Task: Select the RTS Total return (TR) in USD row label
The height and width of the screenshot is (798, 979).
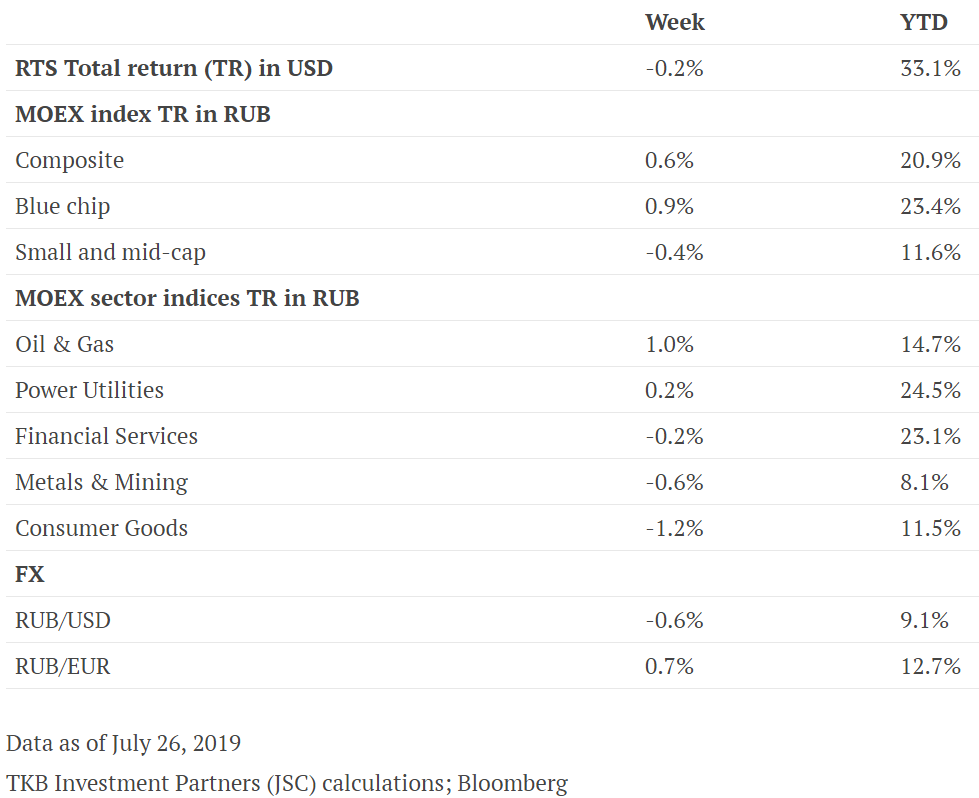Action: pos(174,68)
